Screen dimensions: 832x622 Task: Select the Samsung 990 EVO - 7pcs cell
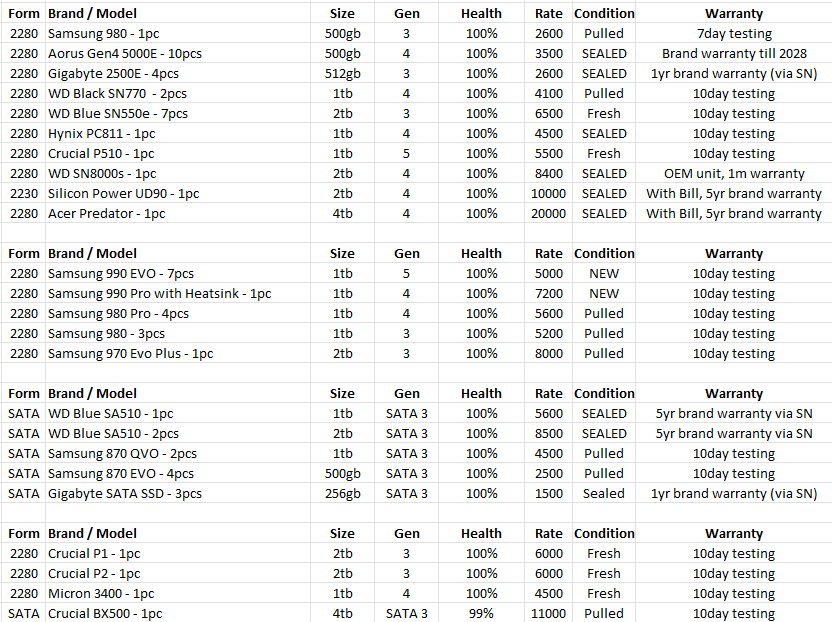(178, 273)
